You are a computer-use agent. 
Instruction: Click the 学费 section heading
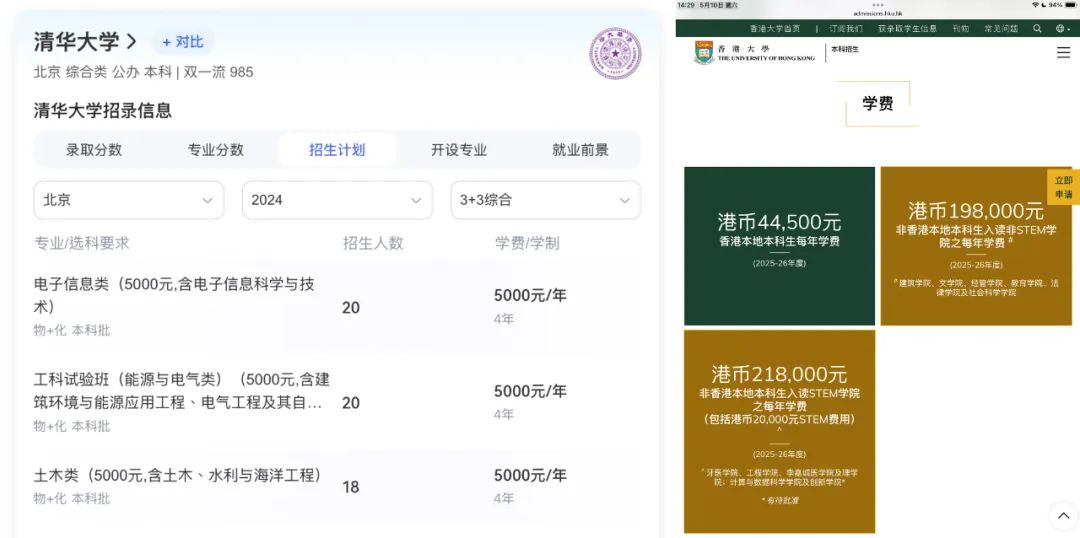click(x=878, y=103)
